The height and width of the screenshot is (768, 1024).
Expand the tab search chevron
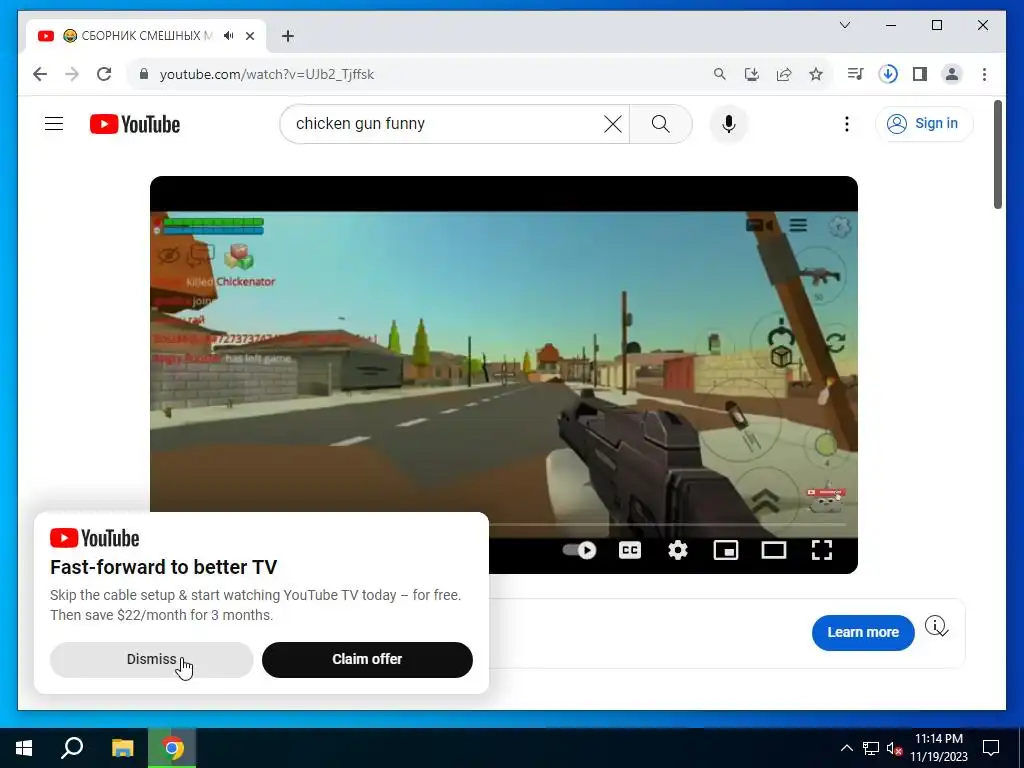844,25
